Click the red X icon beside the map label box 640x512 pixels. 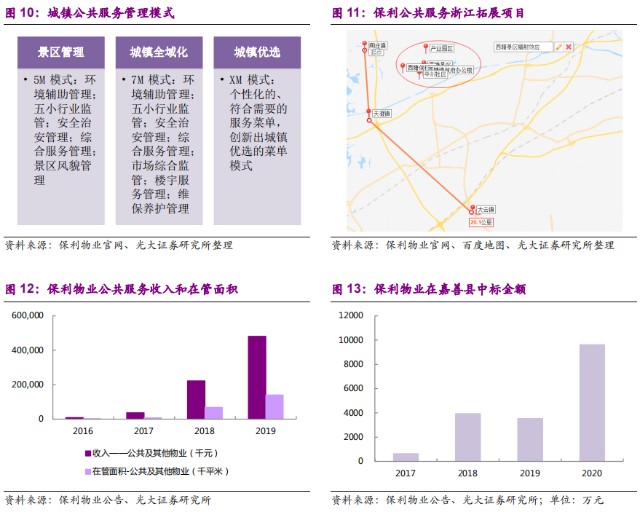click(568, 47)
